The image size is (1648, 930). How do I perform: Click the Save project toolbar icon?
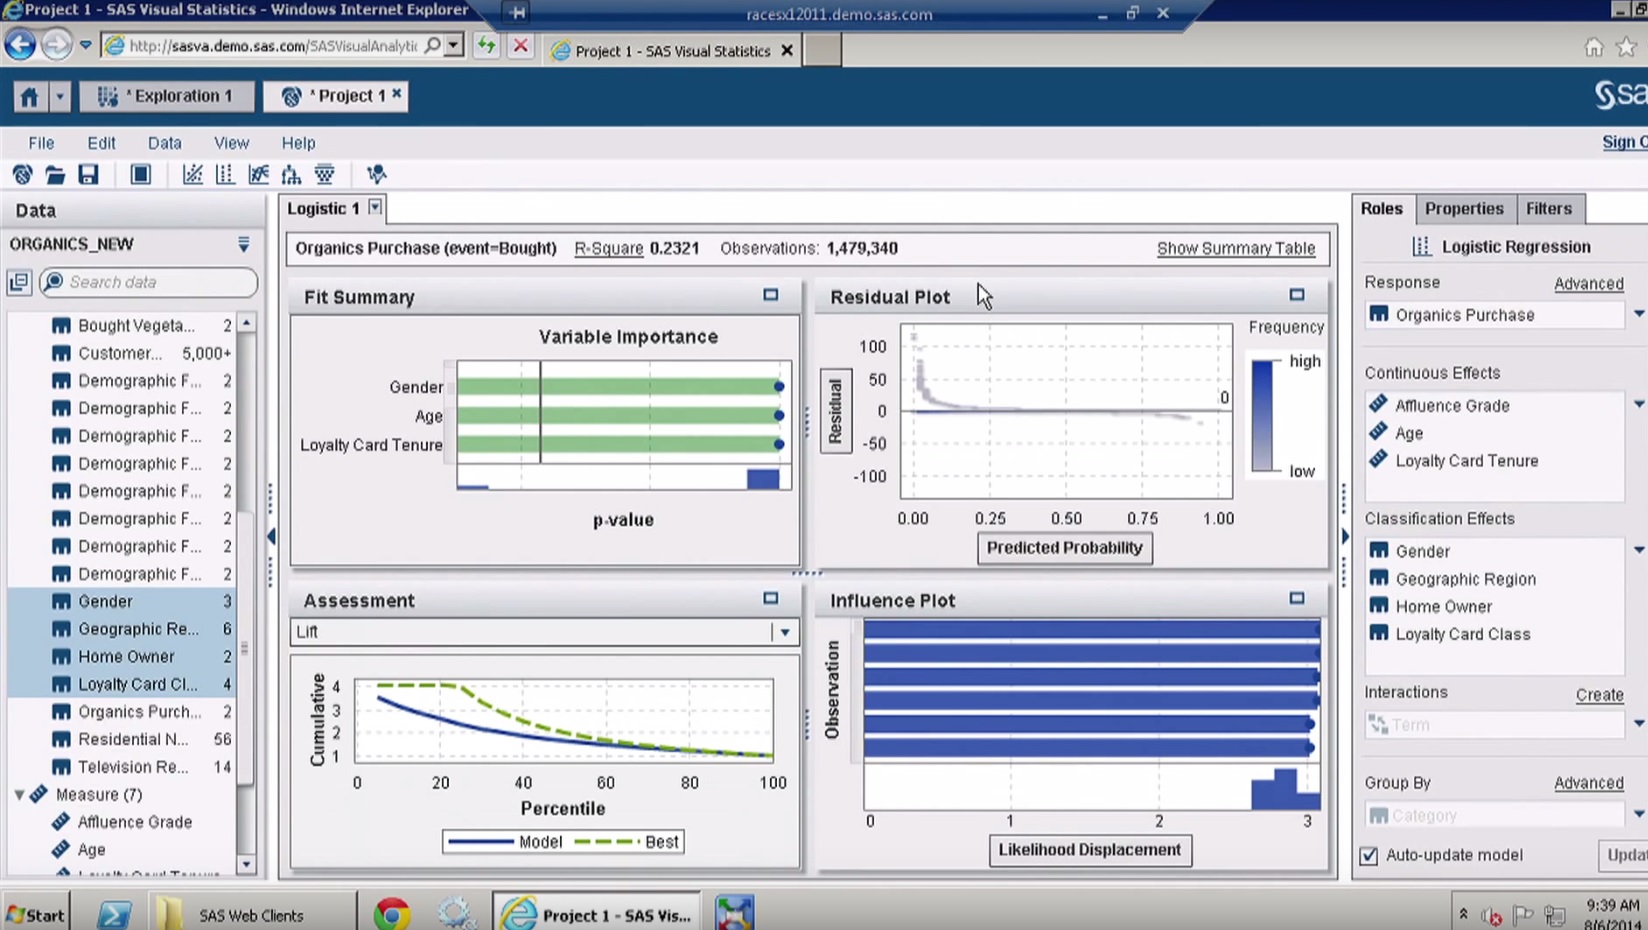(89, 175)
